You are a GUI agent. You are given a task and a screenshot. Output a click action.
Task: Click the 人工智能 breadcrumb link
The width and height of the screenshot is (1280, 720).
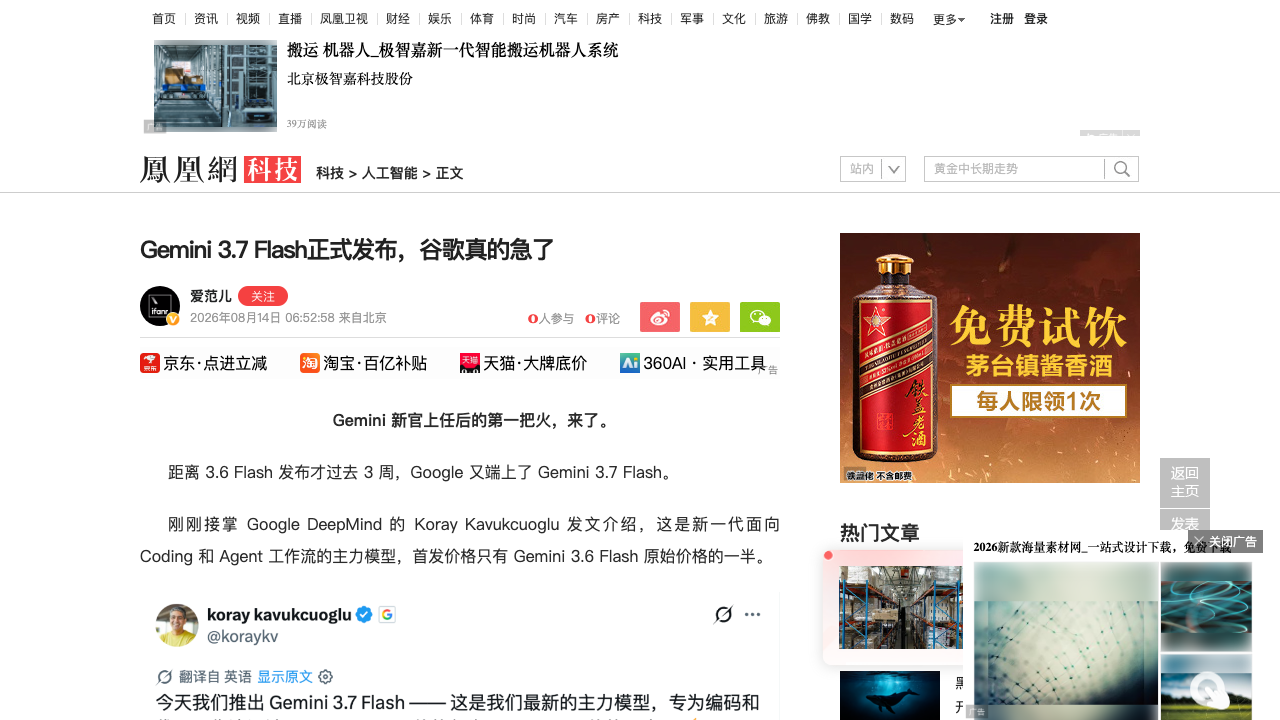coord(390,173)
